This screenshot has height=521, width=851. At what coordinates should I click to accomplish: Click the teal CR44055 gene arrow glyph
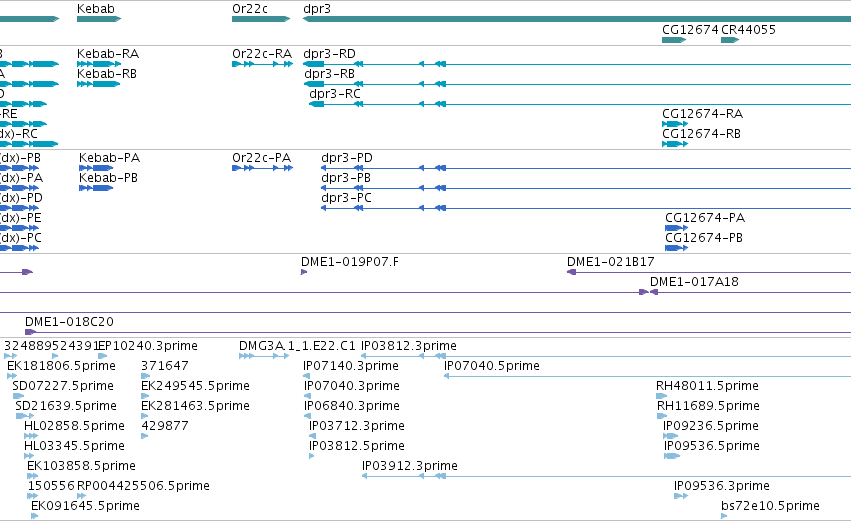tap(730, 40)
